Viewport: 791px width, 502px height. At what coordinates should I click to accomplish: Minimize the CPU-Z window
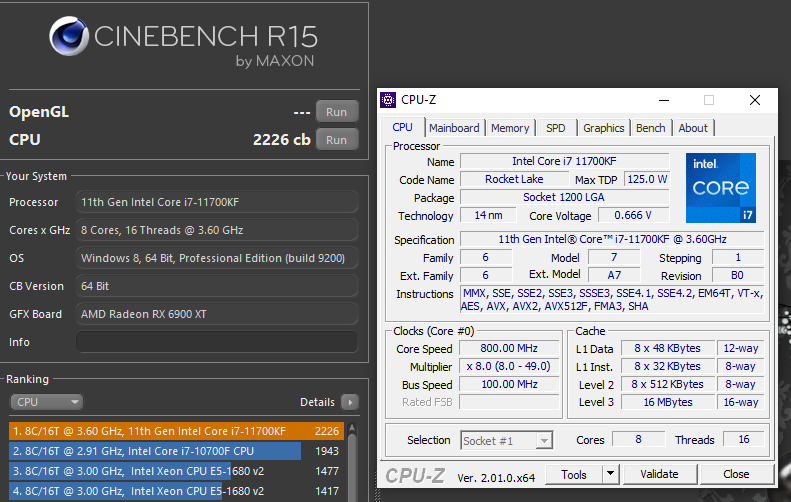click(662, 100)
